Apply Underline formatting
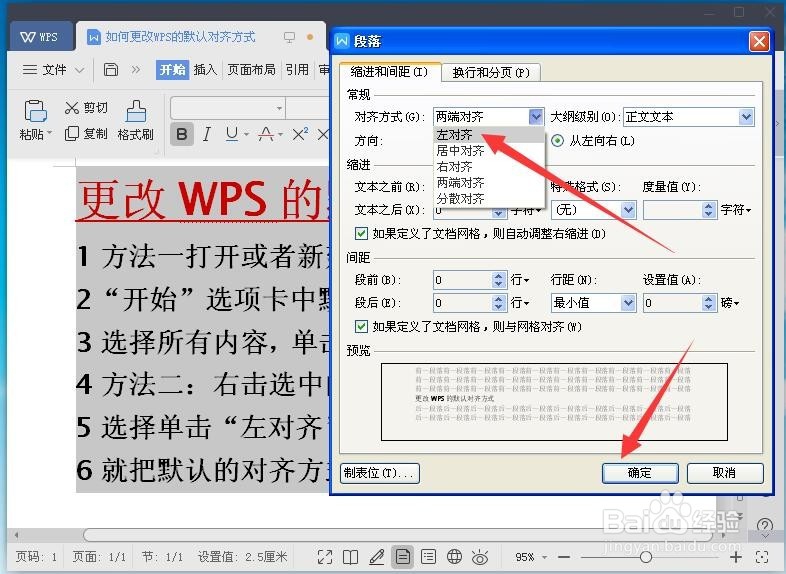The image size is (786, 574). [x=232, y=134]
